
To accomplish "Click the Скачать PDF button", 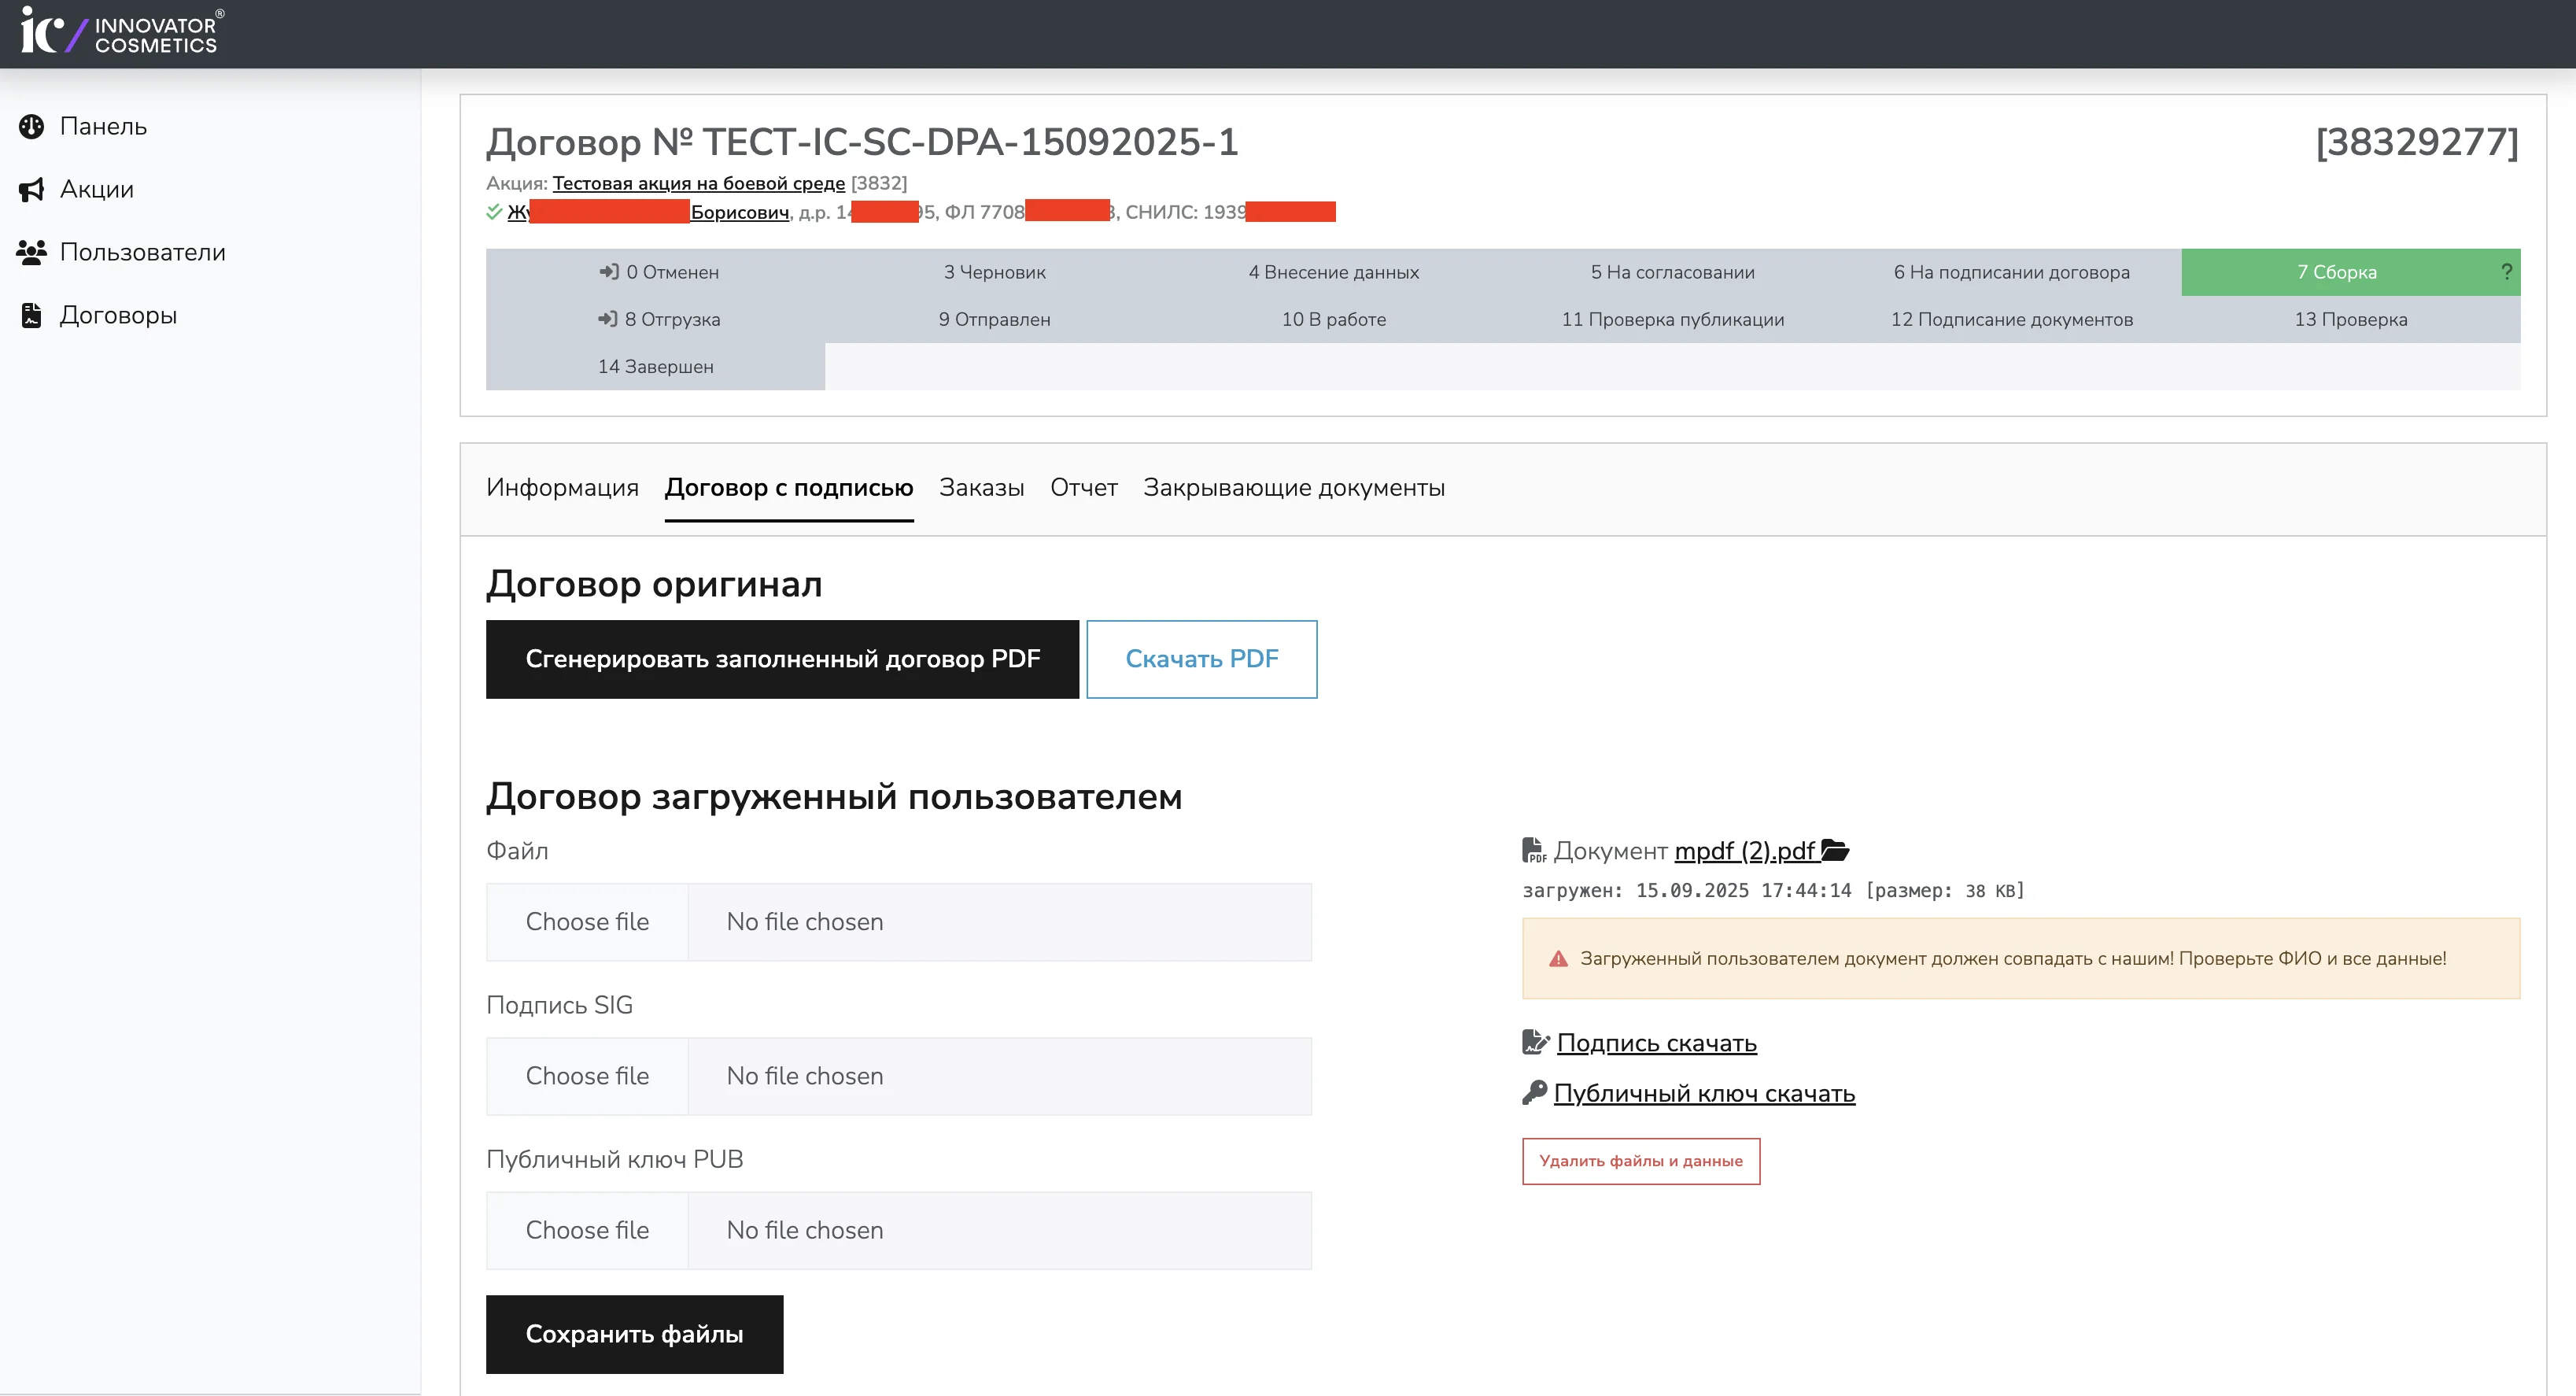I will click(1201, 659).
